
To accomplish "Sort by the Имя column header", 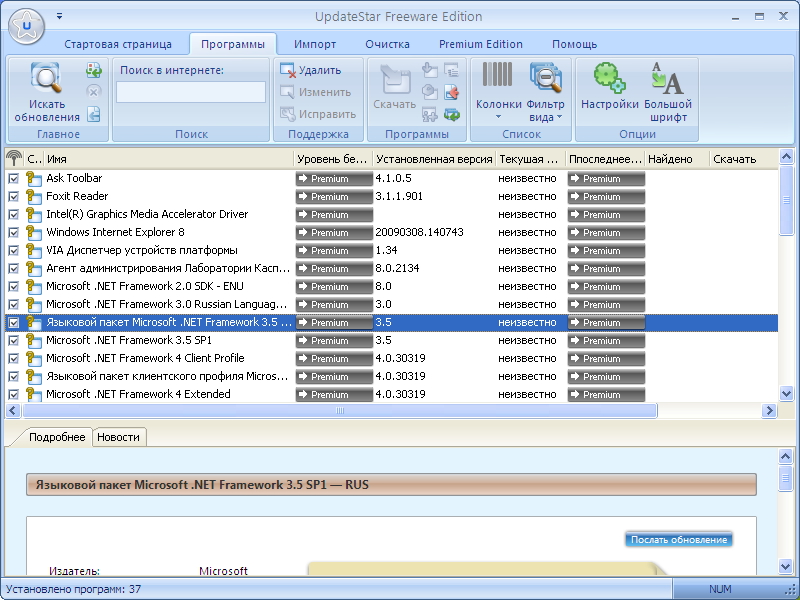I will point(169,159).
